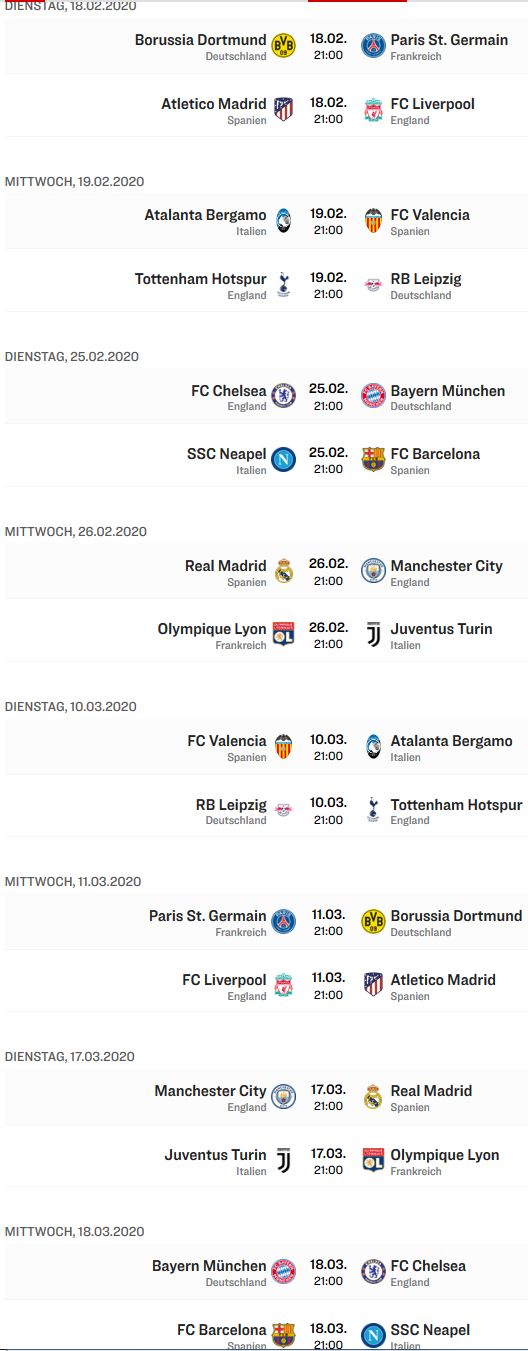Click the Real Madrid crest on 26.02.
This screenshot has height=1351, width=528.
click(x=284, y=570)
